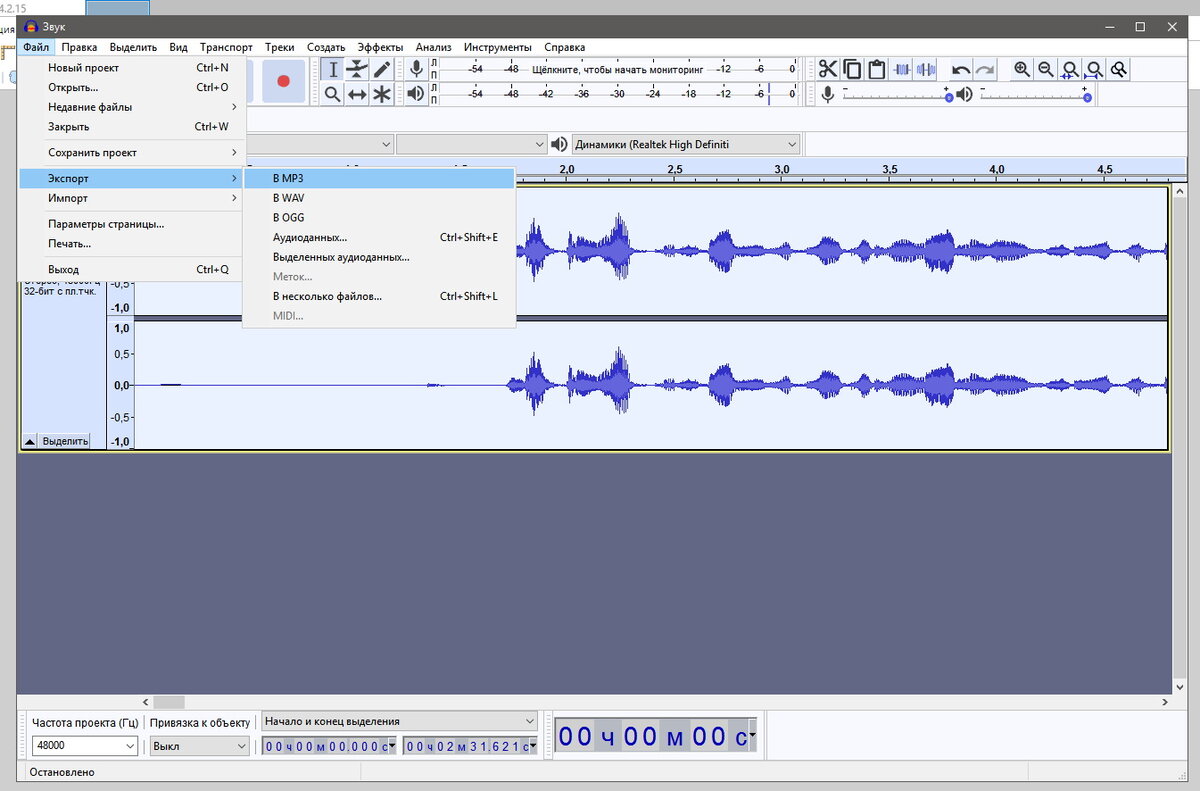Choose Выделенных аудиоданных... export option

pyautogui.click(x=379, y=257)
